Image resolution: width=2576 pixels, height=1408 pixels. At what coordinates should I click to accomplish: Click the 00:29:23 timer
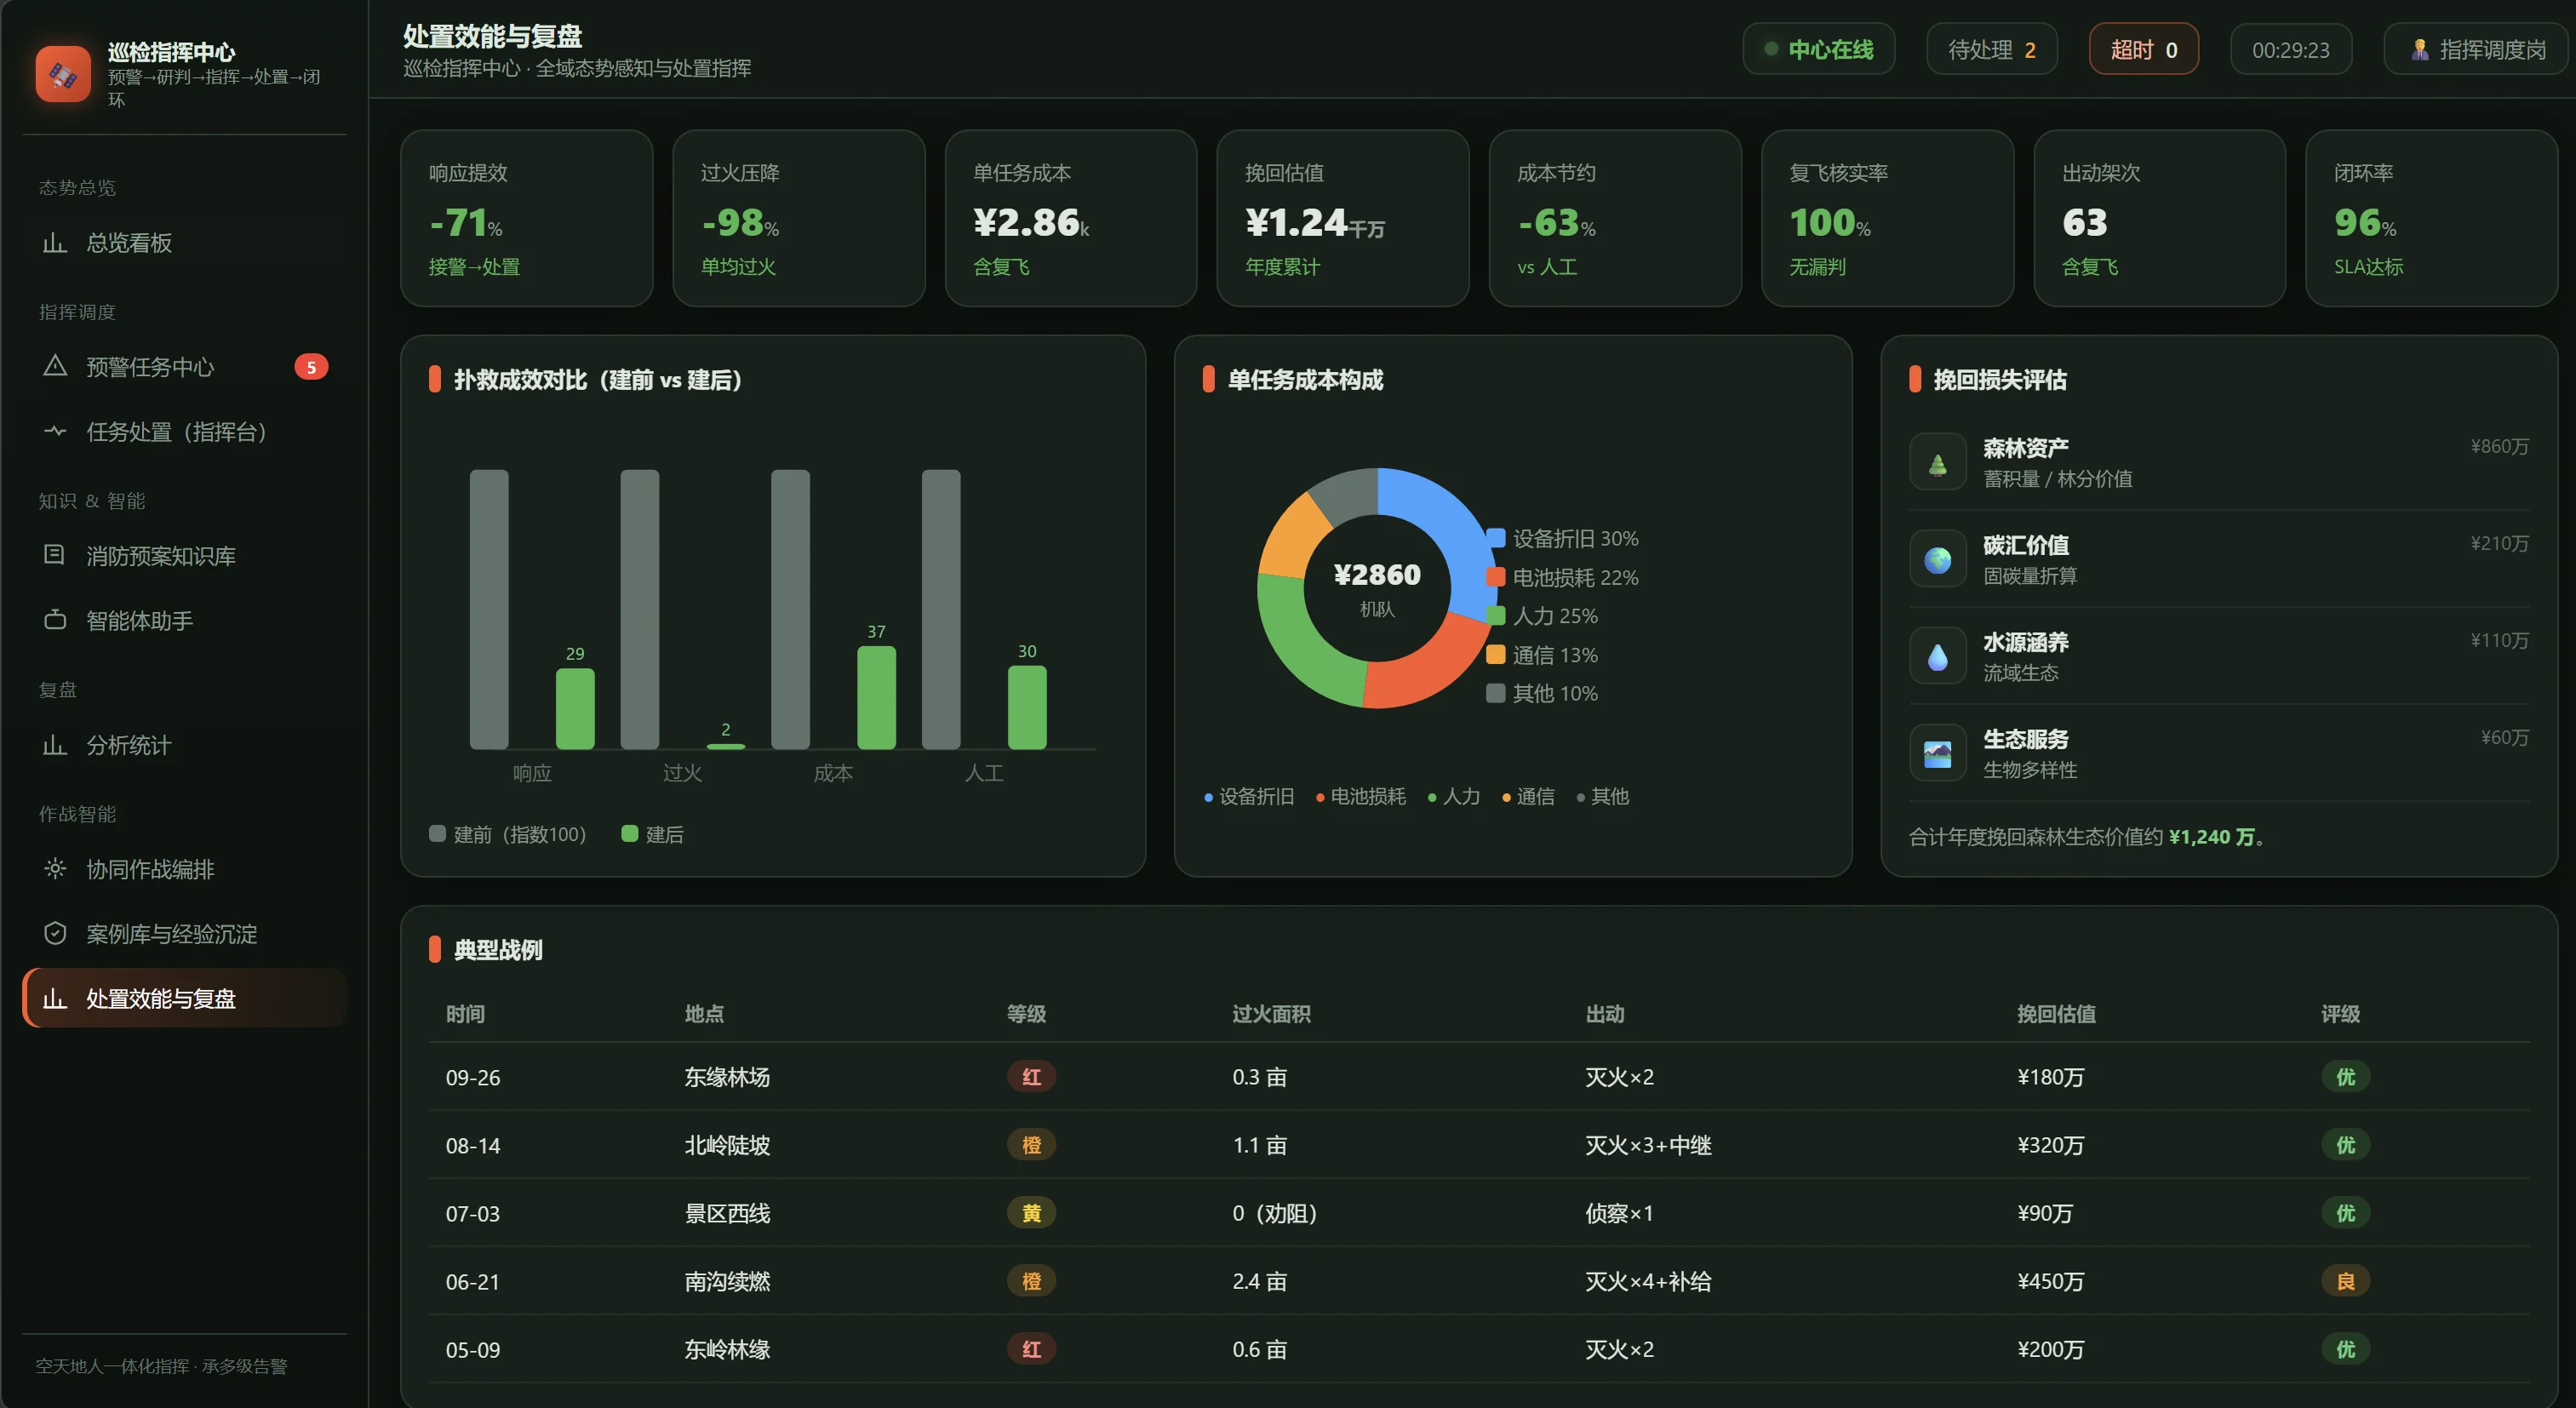pos(2290,49)
